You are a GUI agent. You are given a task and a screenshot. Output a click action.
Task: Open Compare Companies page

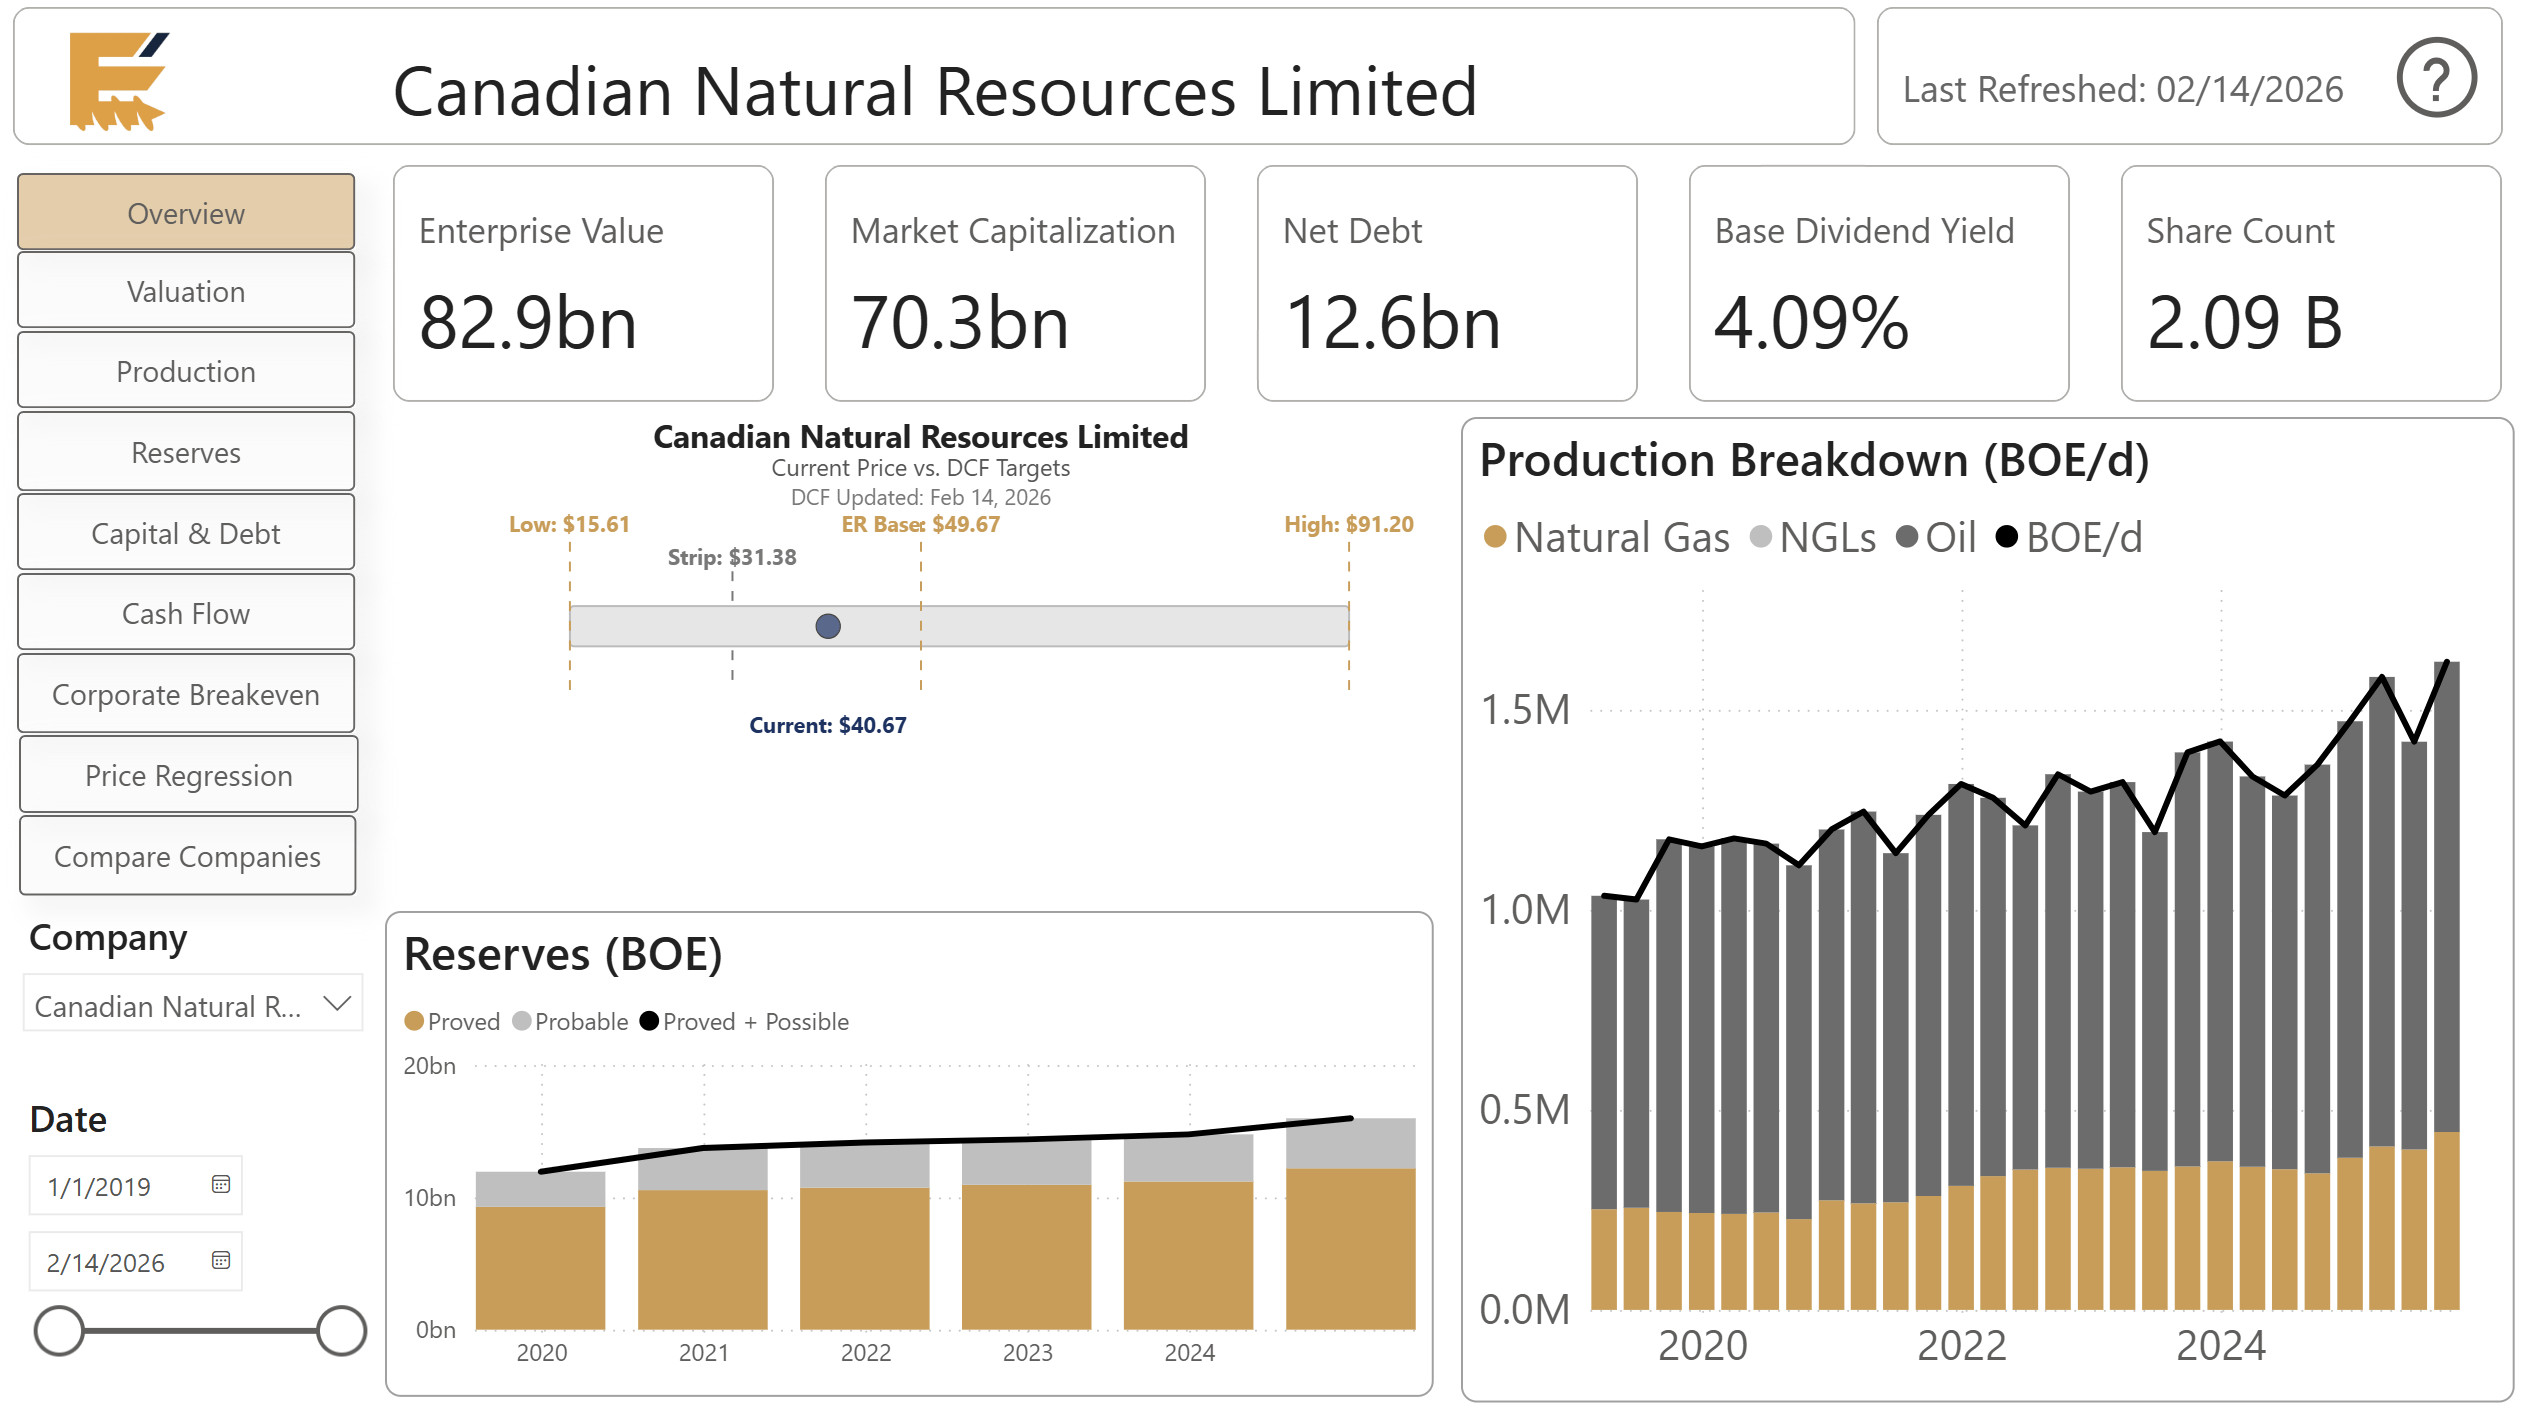click(188, 855)
